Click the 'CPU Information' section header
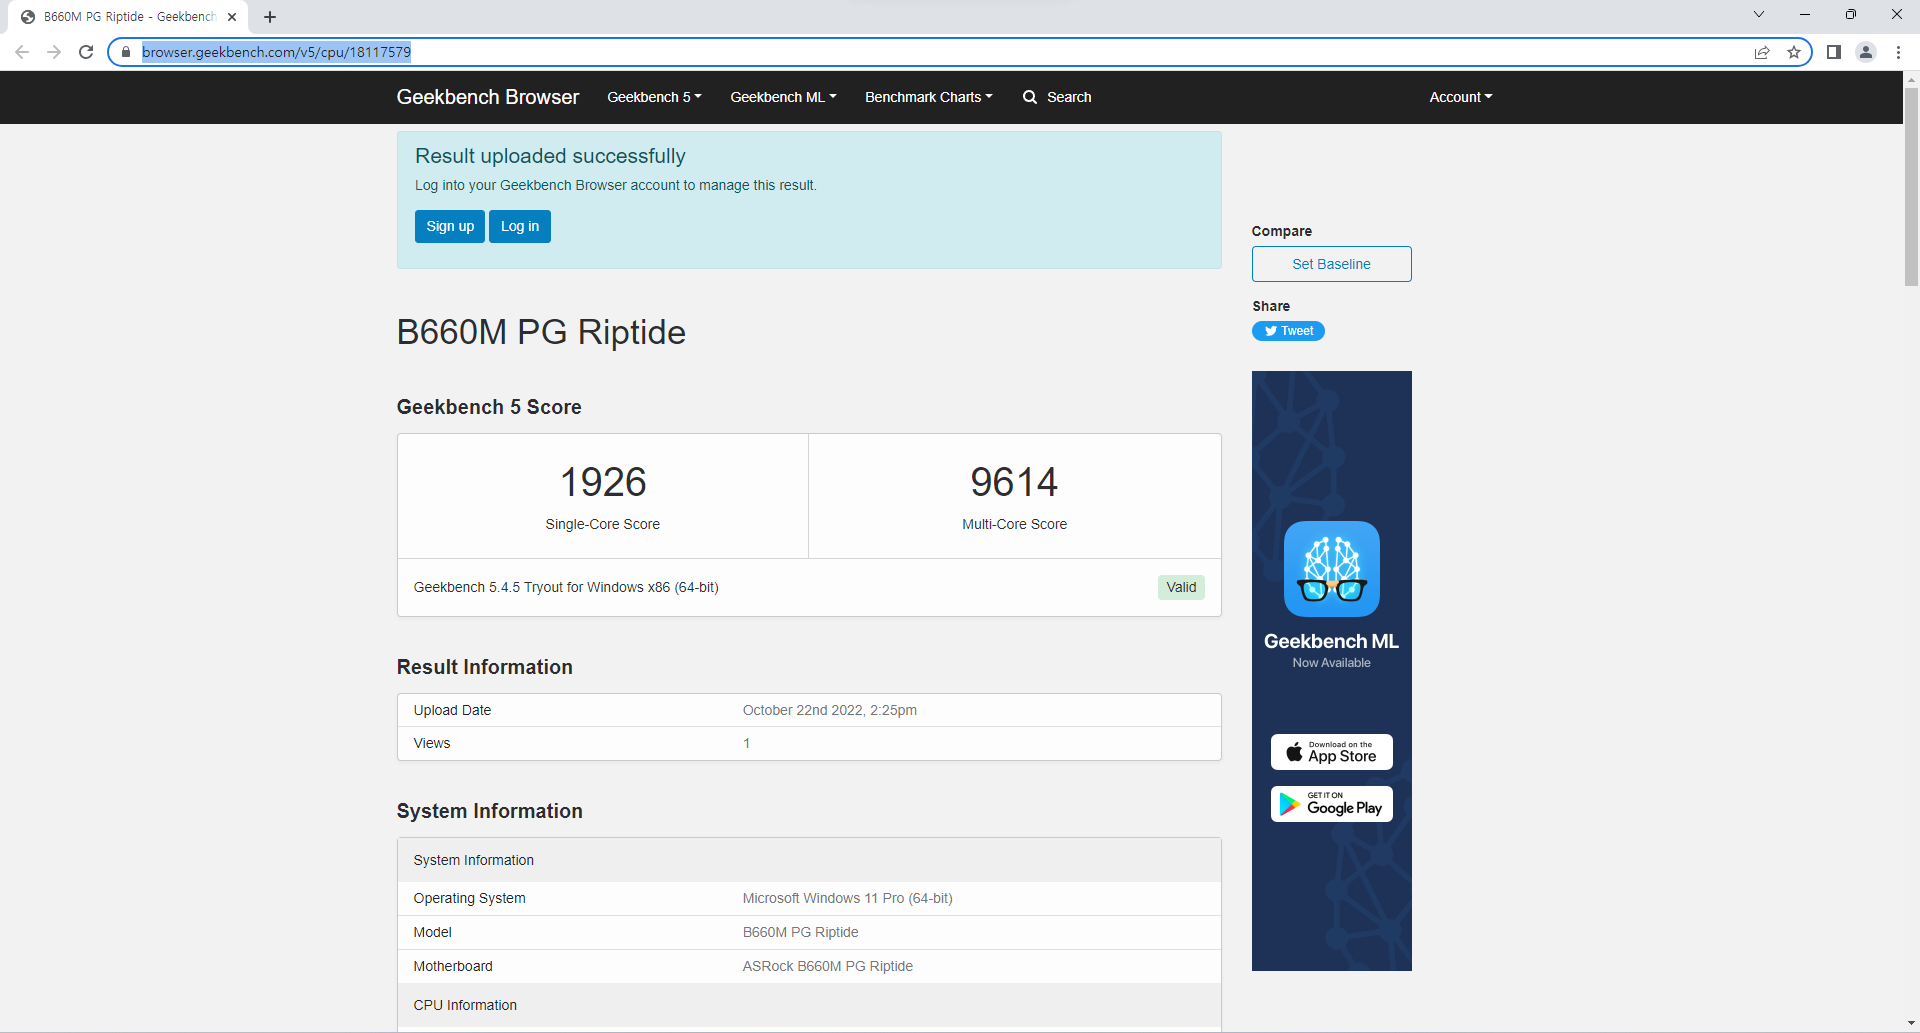This screenshot has height=1033, width=1920. coord(465,1005)
